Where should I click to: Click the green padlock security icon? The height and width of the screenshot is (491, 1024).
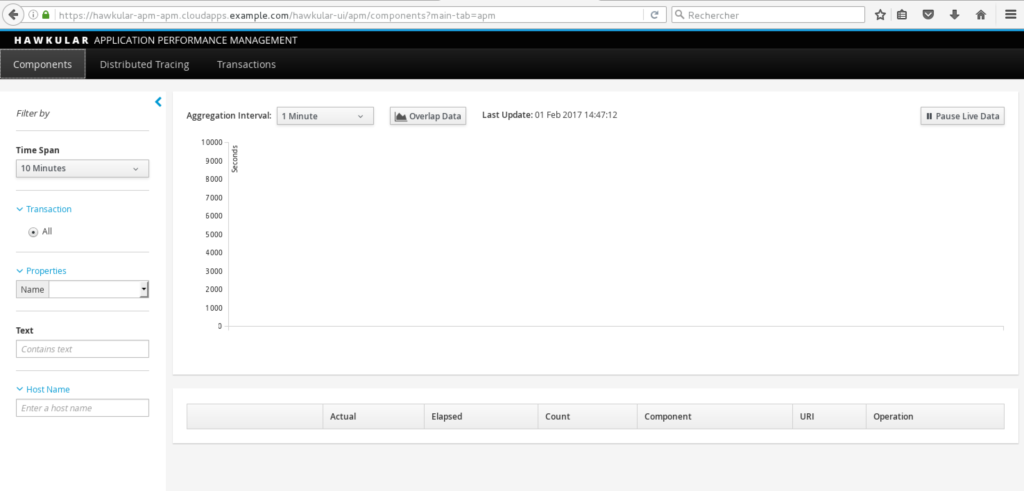tap(46, 14)
